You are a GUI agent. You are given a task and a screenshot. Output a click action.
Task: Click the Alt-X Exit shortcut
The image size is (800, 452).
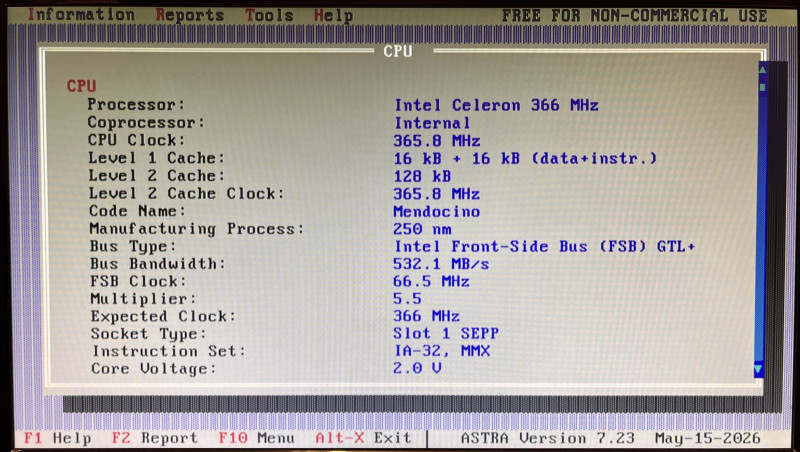pos(363,438)
